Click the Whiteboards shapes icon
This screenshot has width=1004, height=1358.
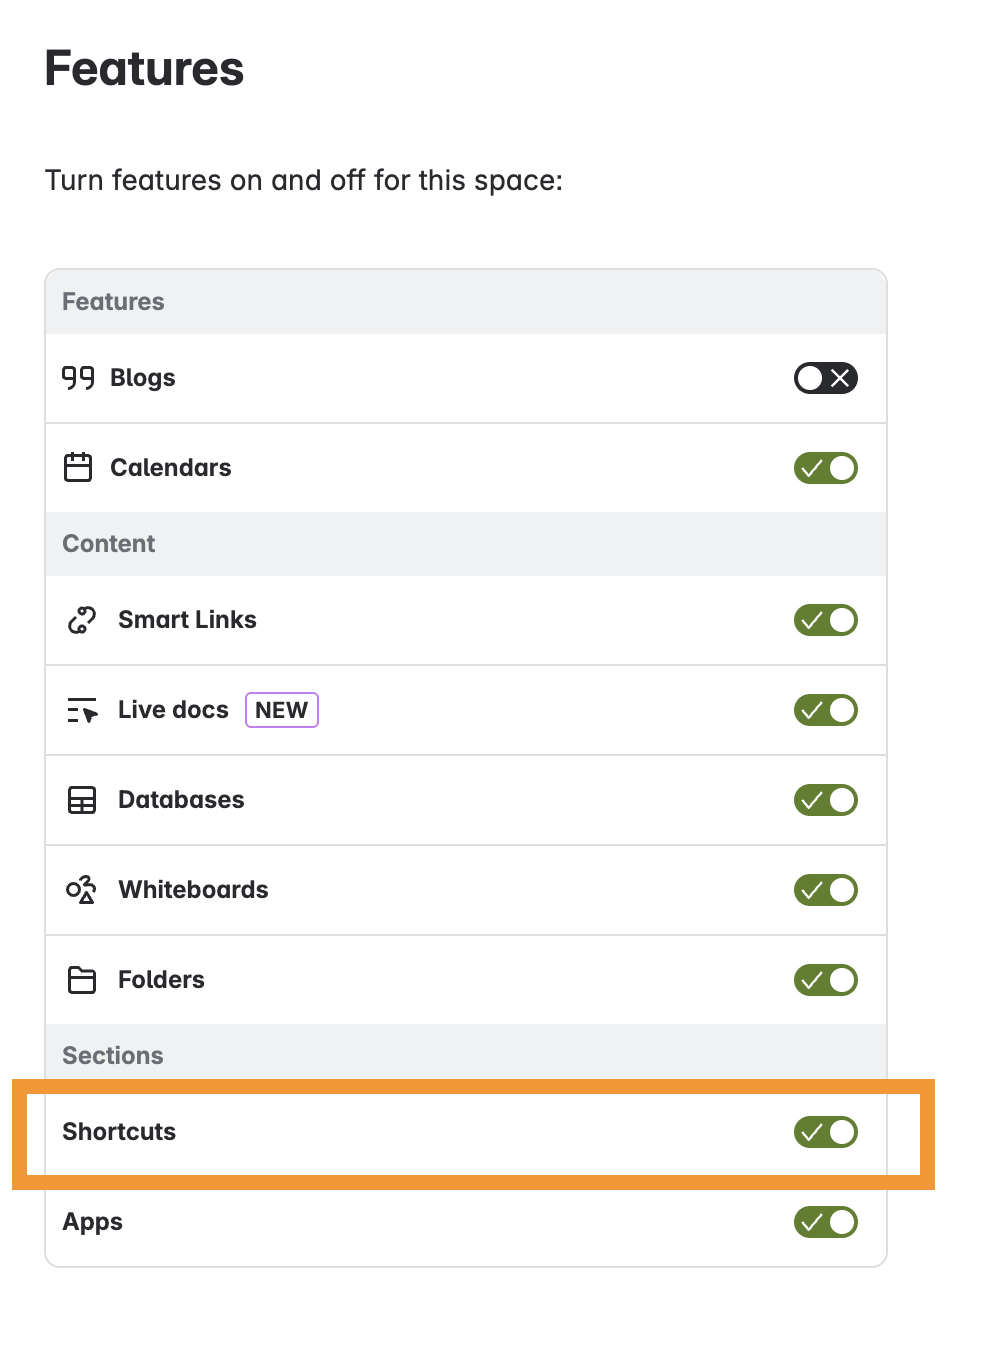pos(81,890)
